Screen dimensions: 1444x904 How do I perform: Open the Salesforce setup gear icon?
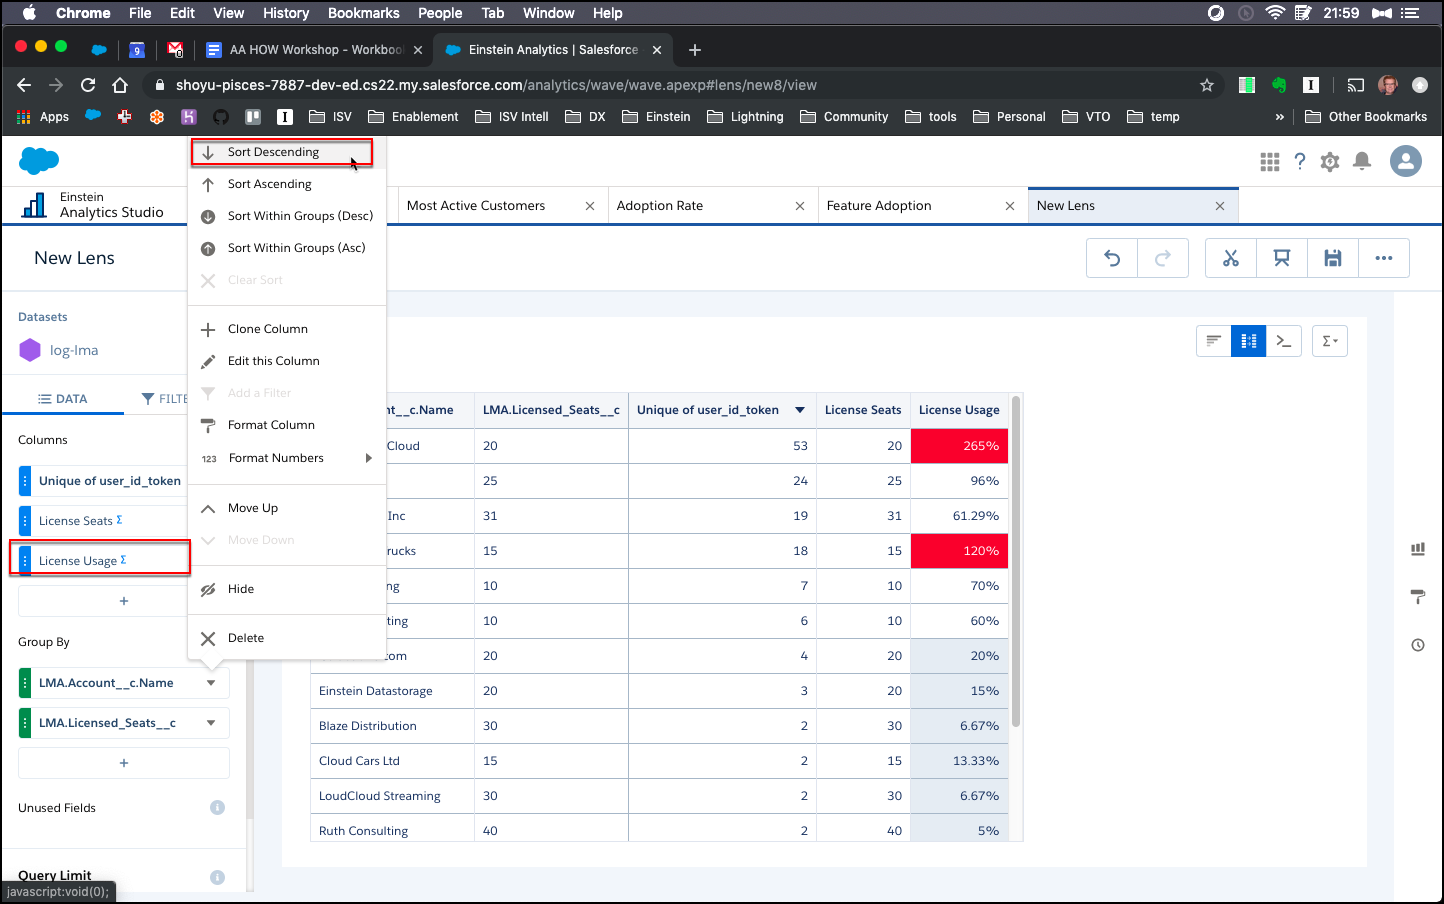(1330, 161)
